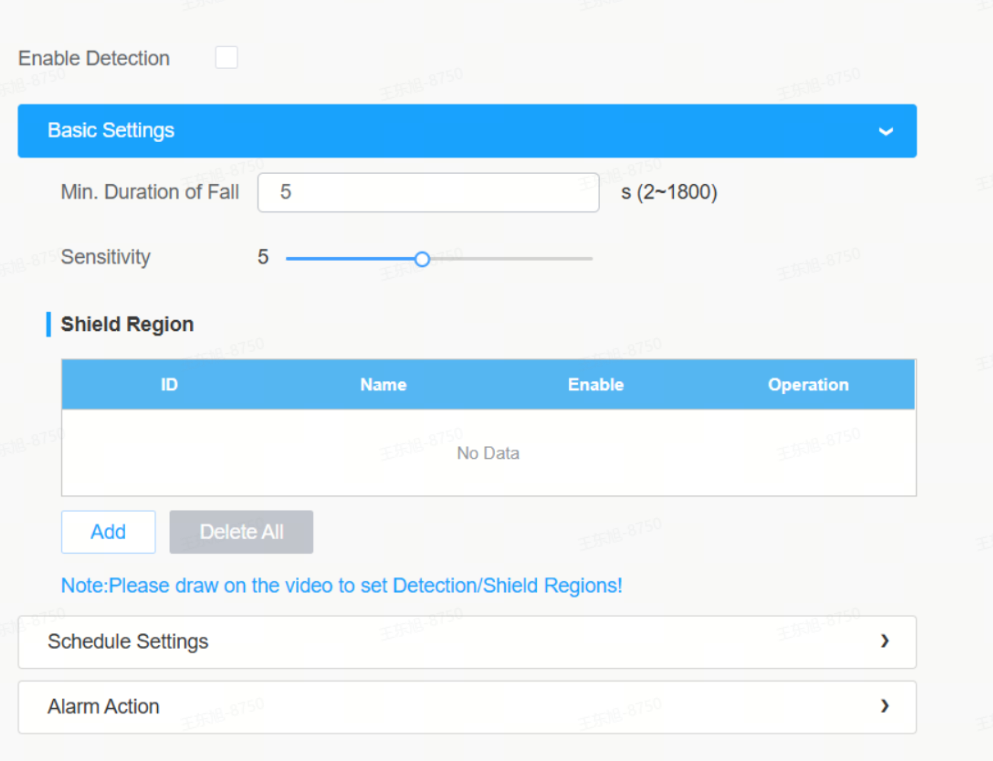Click the Shield Region heading

(x=127, y=324)
